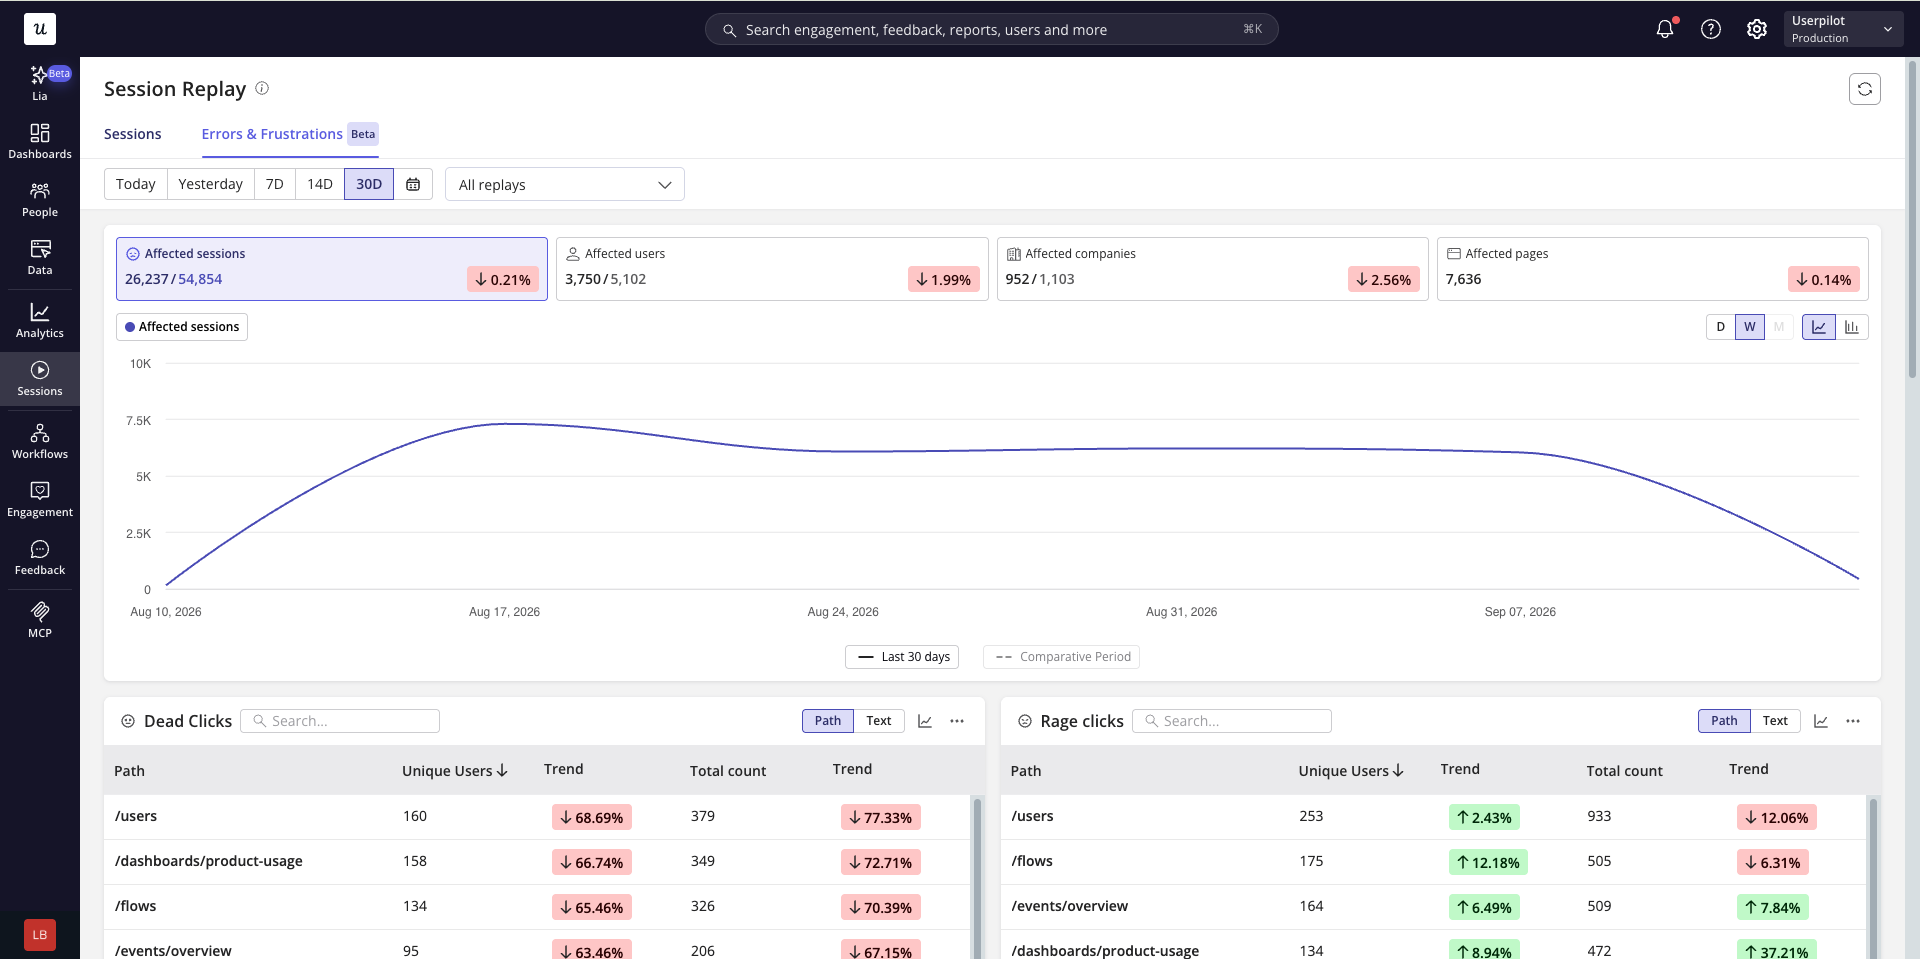Select Affected companies metric card
The height and width of the screenshot is (959, 1920).
coord(1212,269)
